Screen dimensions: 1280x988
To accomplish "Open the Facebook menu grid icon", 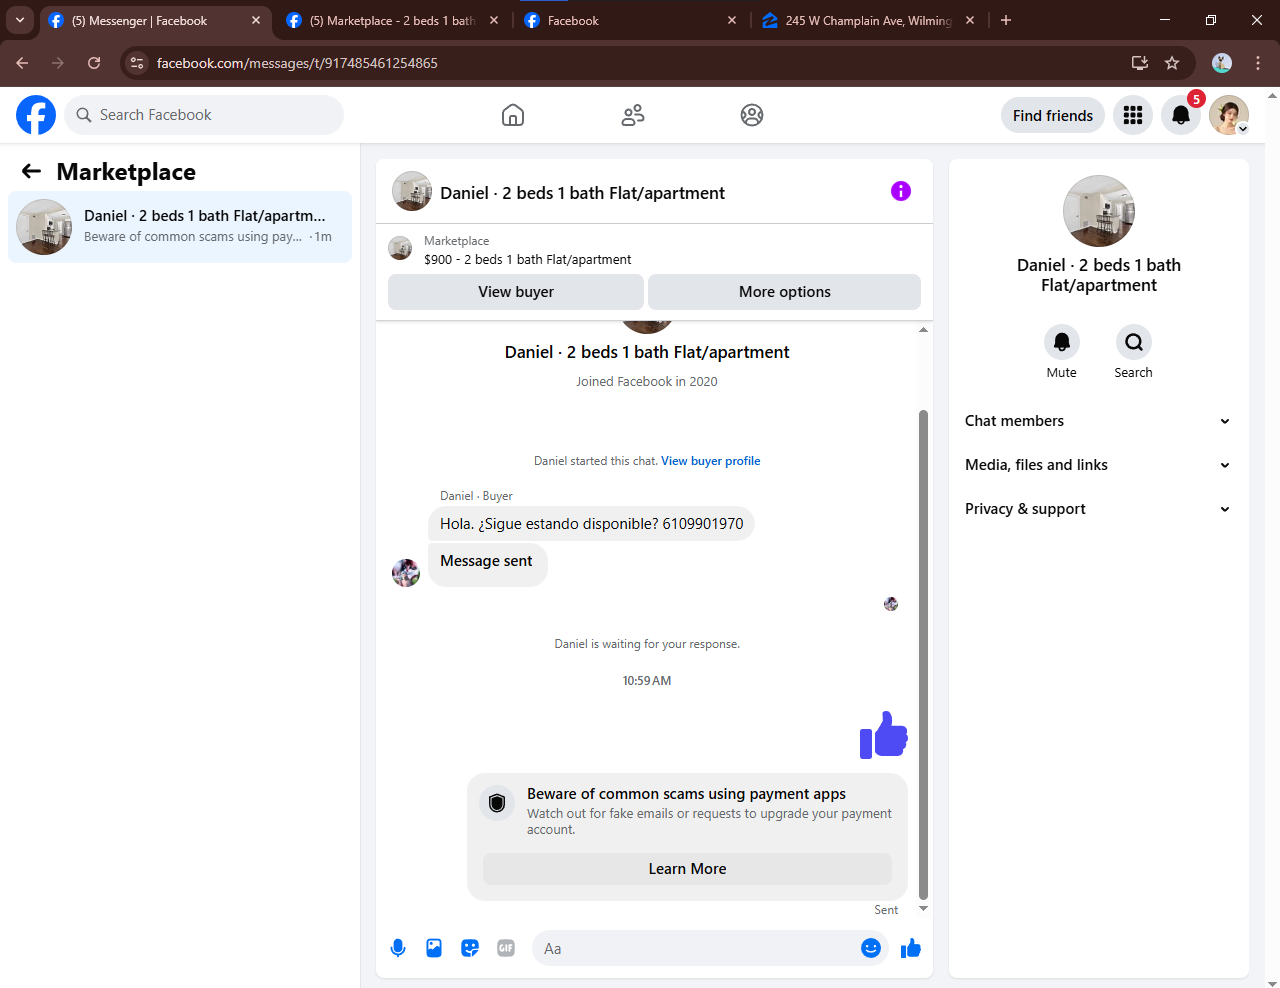I will point(1133,115).
